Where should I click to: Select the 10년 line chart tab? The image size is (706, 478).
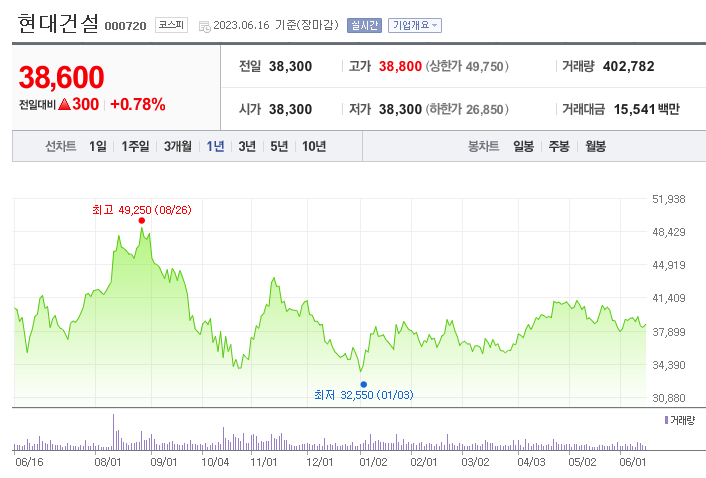[314, 146]
